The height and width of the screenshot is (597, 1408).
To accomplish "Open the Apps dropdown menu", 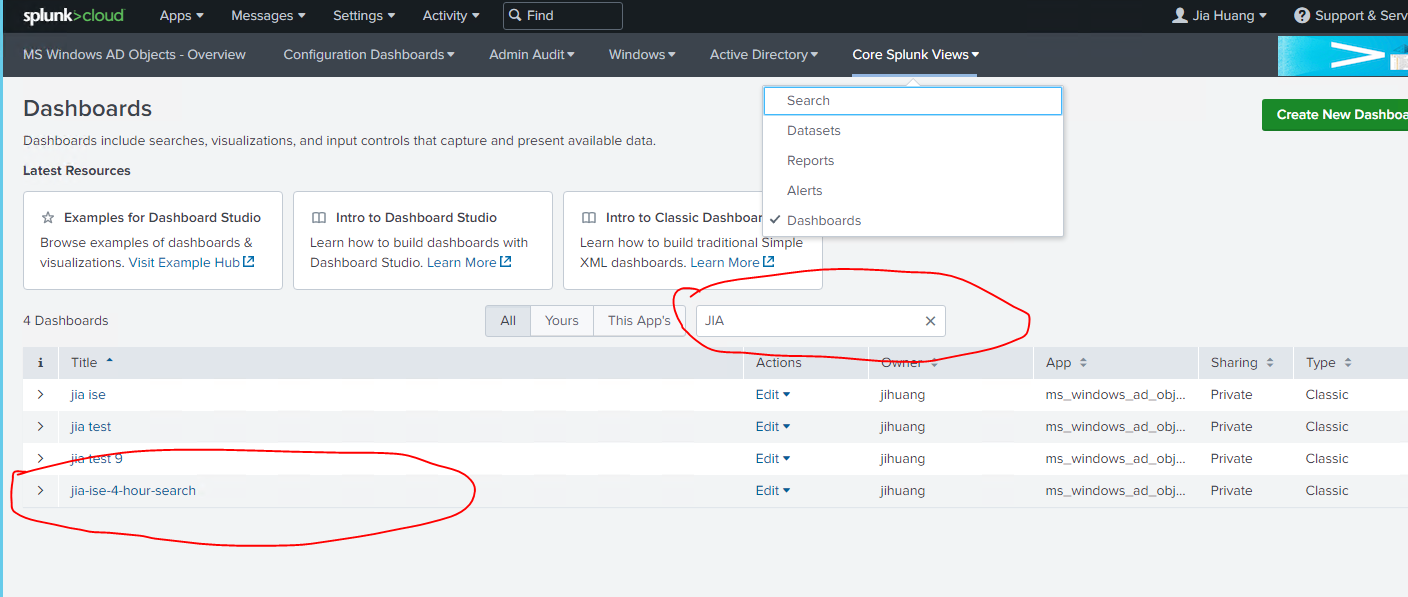I will point(181,16).
